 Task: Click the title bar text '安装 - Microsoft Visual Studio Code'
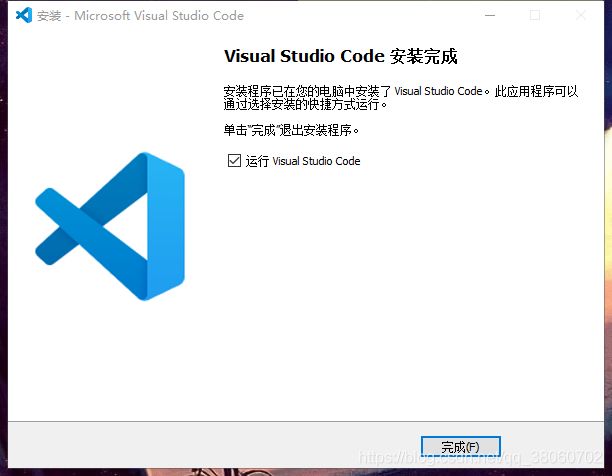pyautogui.click(x=140, y=16)
